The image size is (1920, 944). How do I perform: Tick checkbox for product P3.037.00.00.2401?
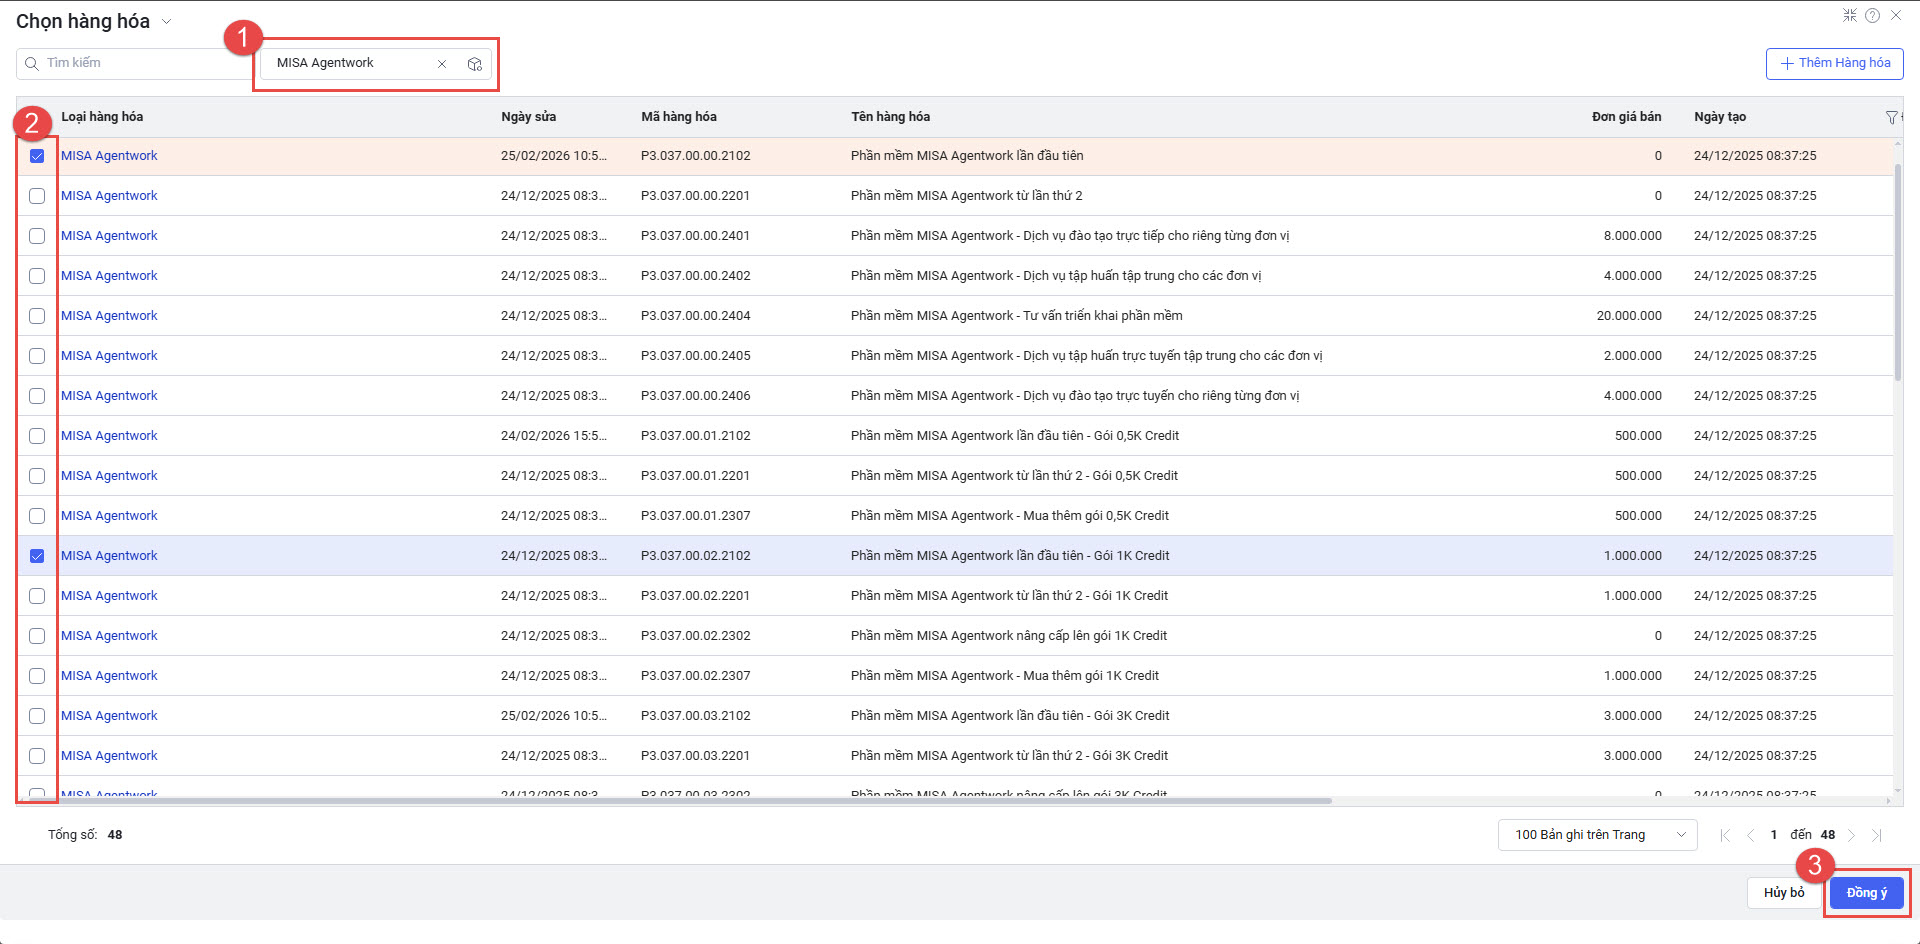(x=37, y=236)
